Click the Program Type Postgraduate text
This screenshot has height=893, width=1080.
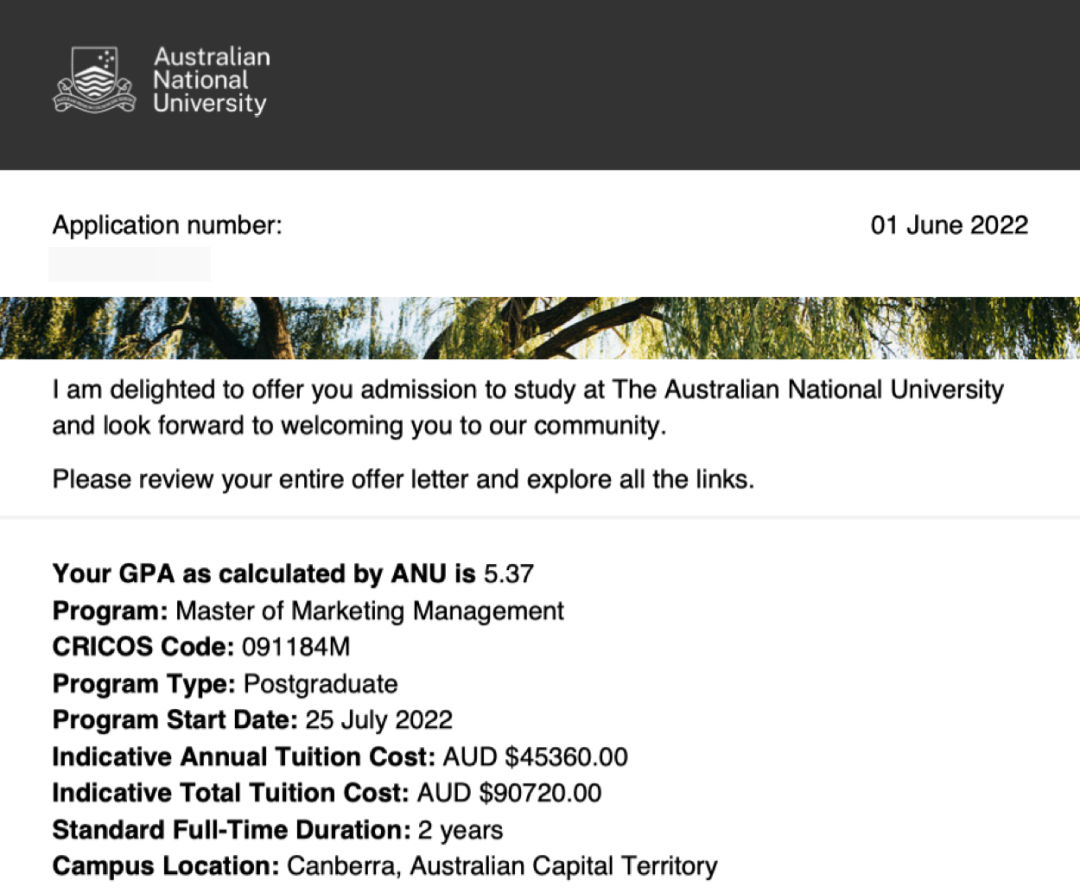click(x=320, y=684)
